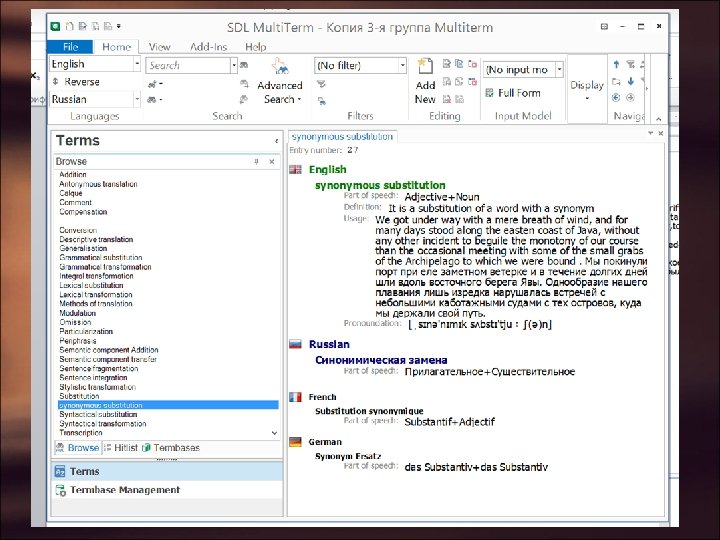Switch to the Browse bottom tab

pyautogui.click(x=78, y=448)
